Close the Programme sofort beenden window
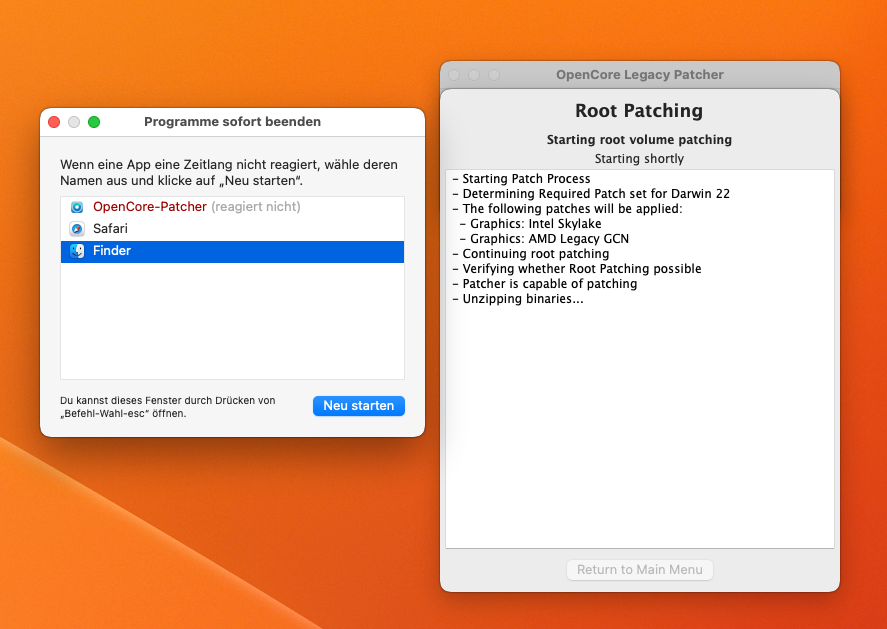 pos(54,122)
